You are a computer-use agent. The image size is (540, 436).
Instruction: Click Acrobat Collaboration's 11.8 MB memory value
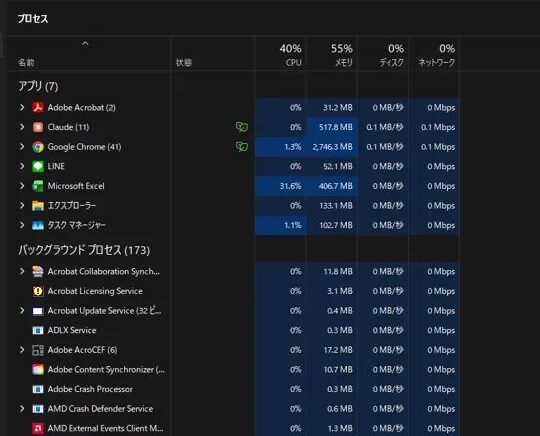(338, 271)
